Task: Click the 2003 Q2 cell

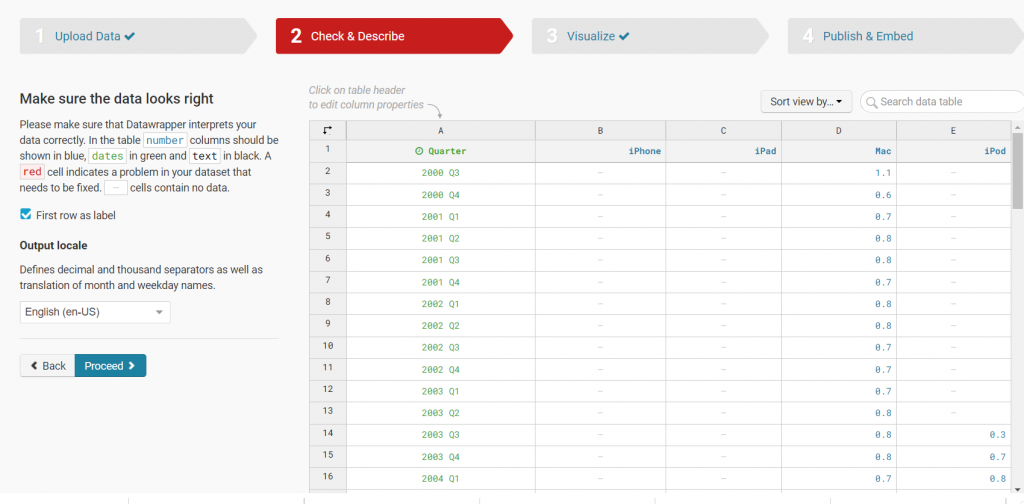Action: click(x=441, y=413)
